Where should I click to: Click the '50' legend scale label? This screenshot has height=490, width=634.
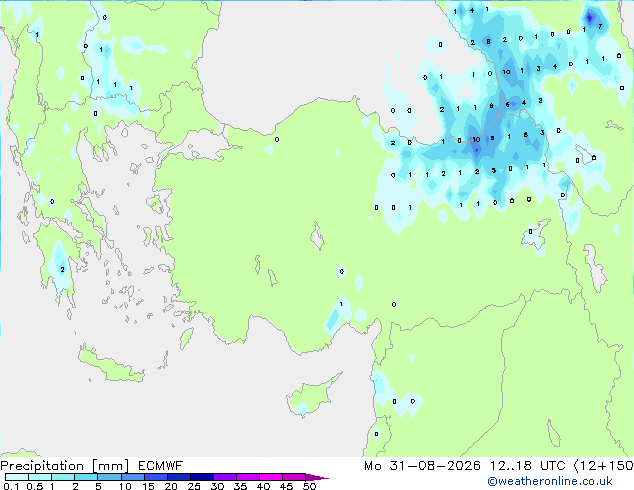coord(310,486)
